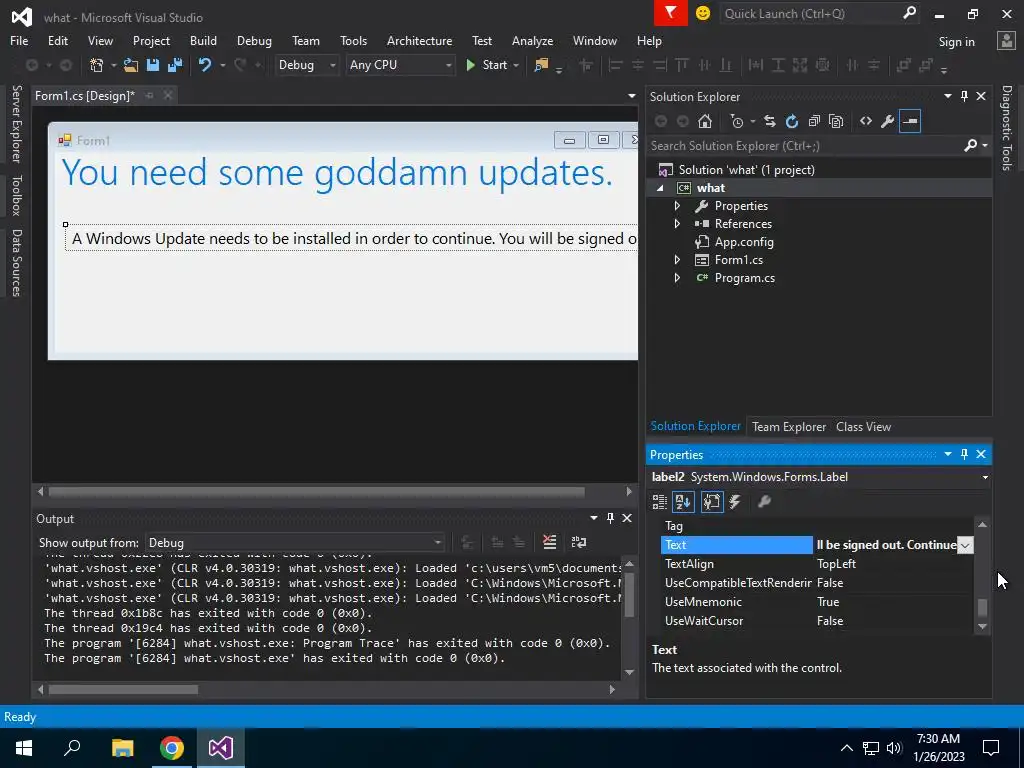Click the Properties wrench icon in Solution Explorer
This screenshot has width=1024, height=768.
point(888,121)
